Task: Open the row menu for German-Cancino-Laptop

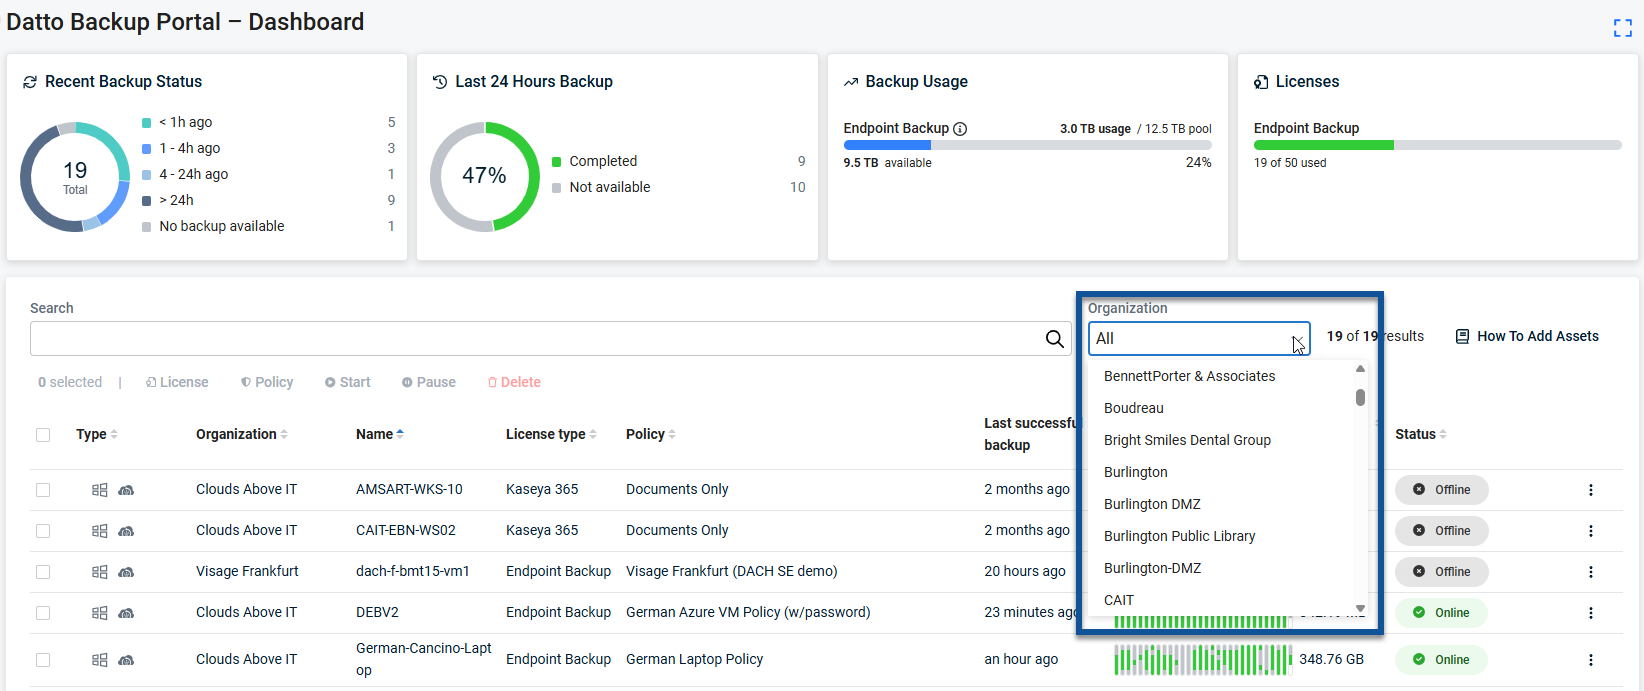Action: pos(1590,660)
